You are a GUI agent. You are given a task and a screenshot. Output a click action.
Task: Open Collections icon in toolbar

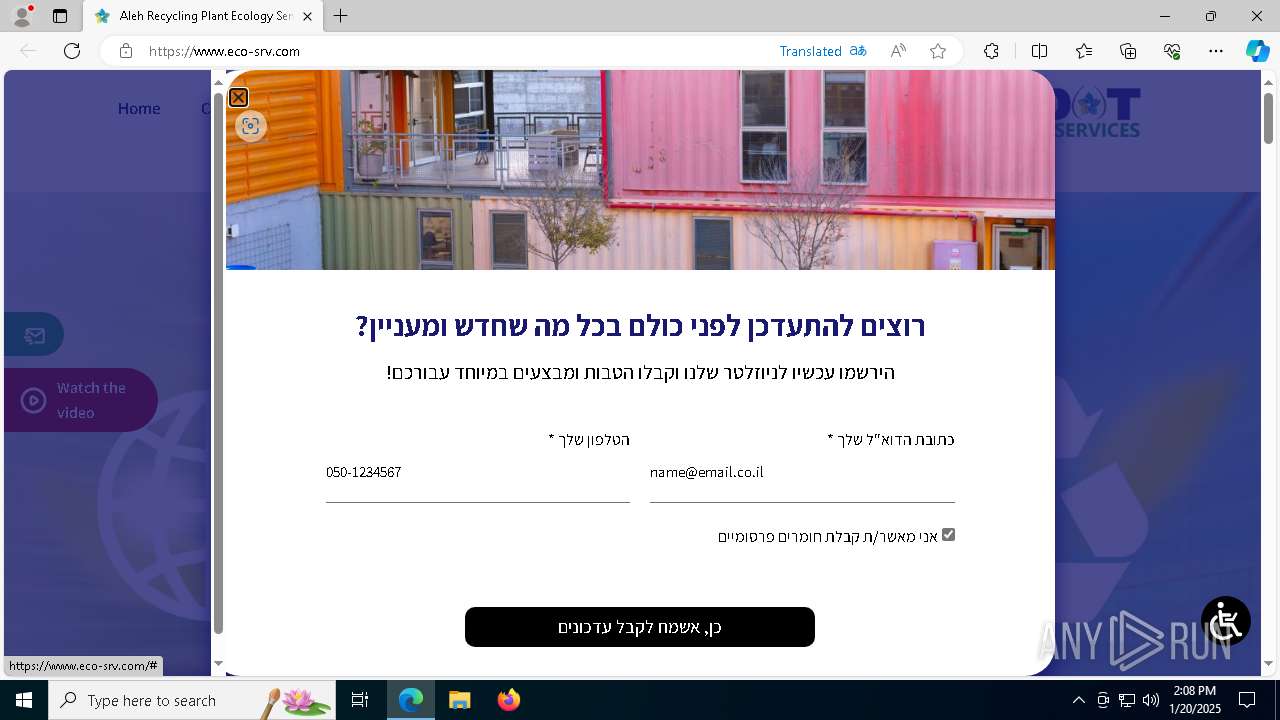tap(1128, 51)
